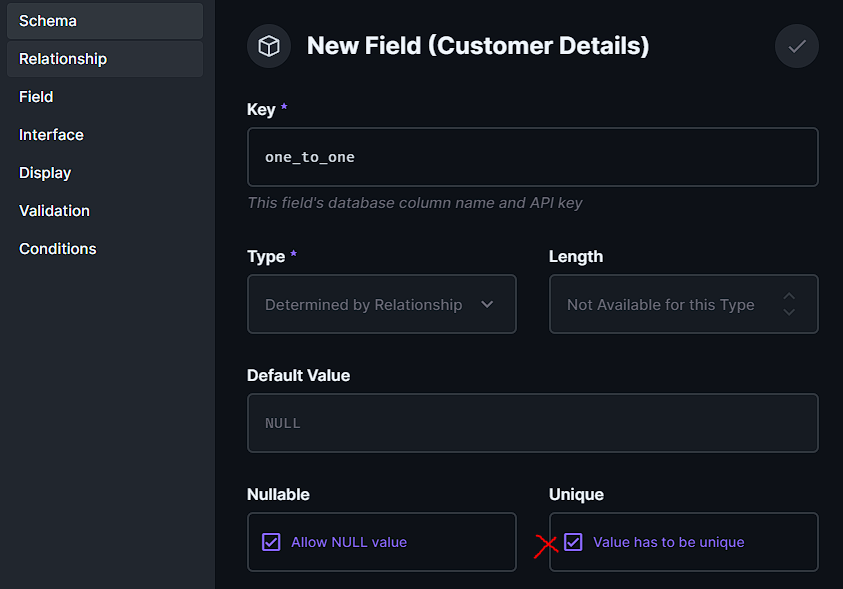The height and width of the screenshot is (589, 843).
Task: Click the 'Not Available for this Type' Length field
Action: (660, 304)
